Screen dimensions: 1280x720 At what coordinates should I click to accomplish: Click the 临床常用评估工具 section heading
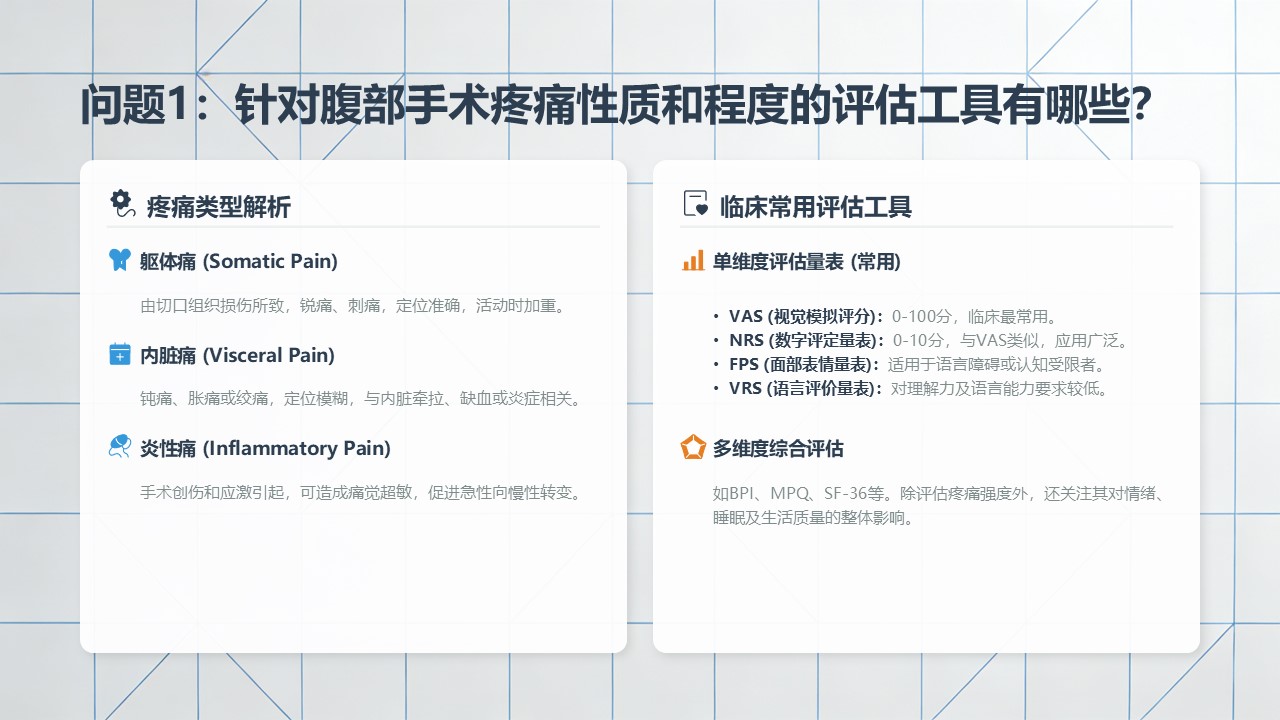click(x=815, y=207)
